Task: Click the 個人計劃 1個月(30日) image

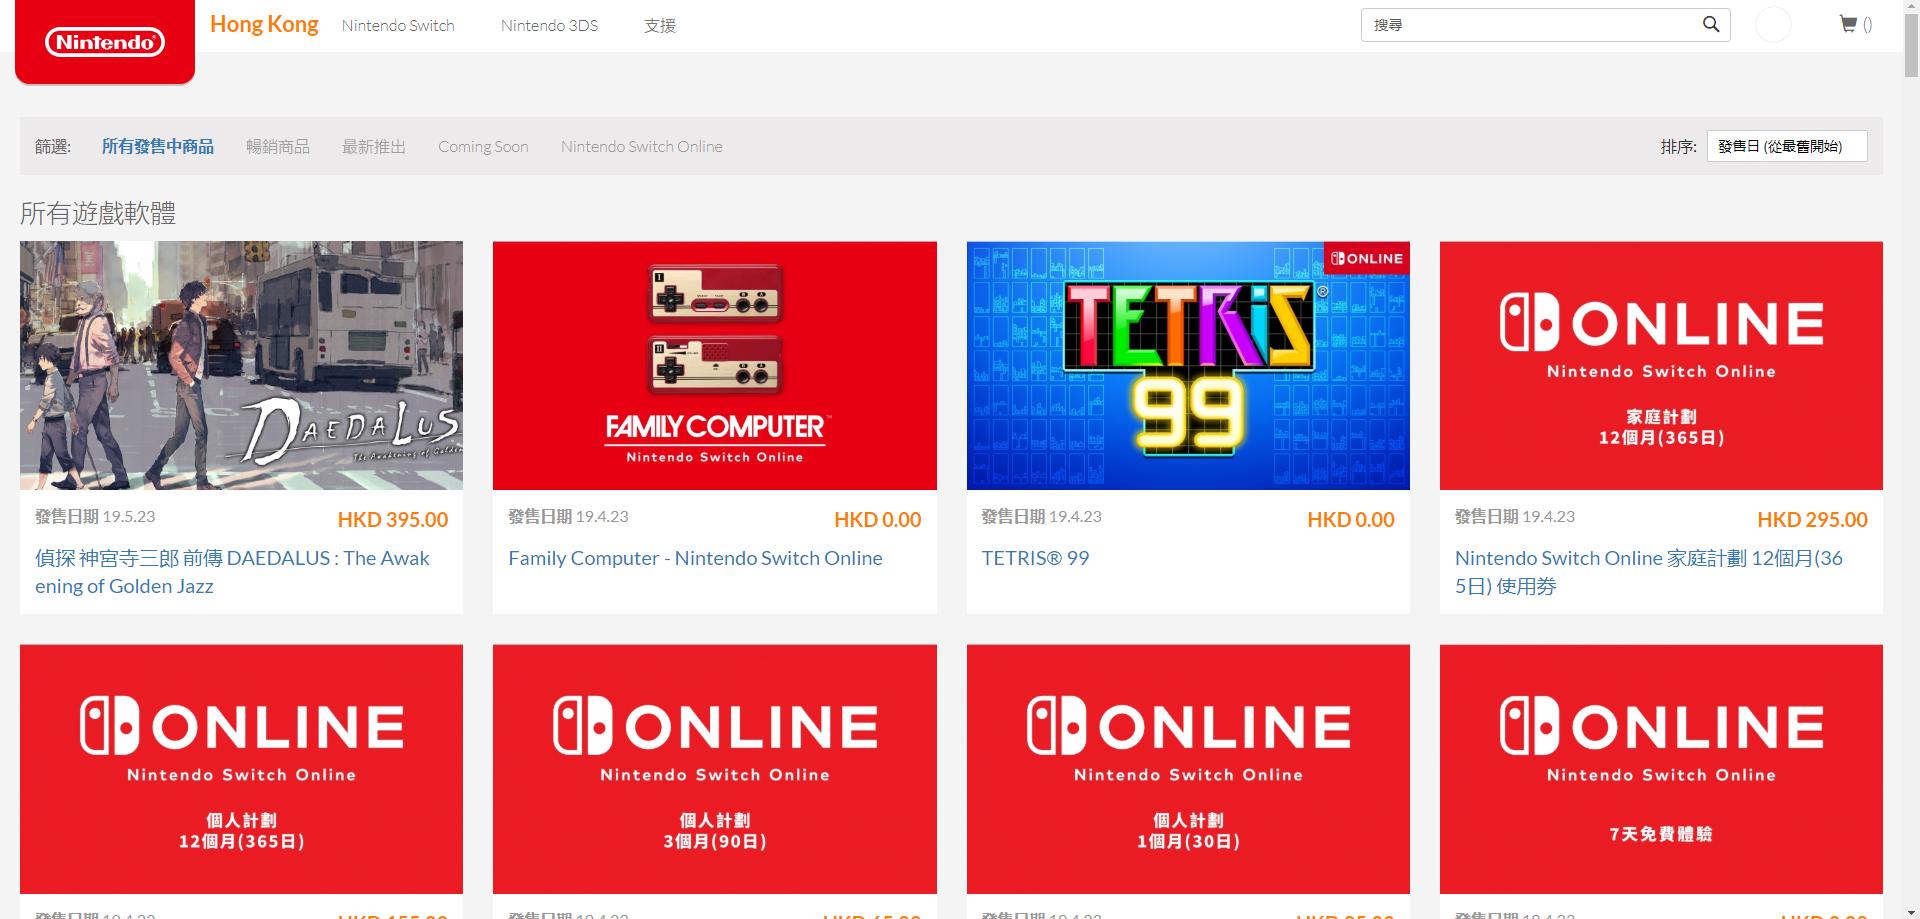Action: [1188, 769]
